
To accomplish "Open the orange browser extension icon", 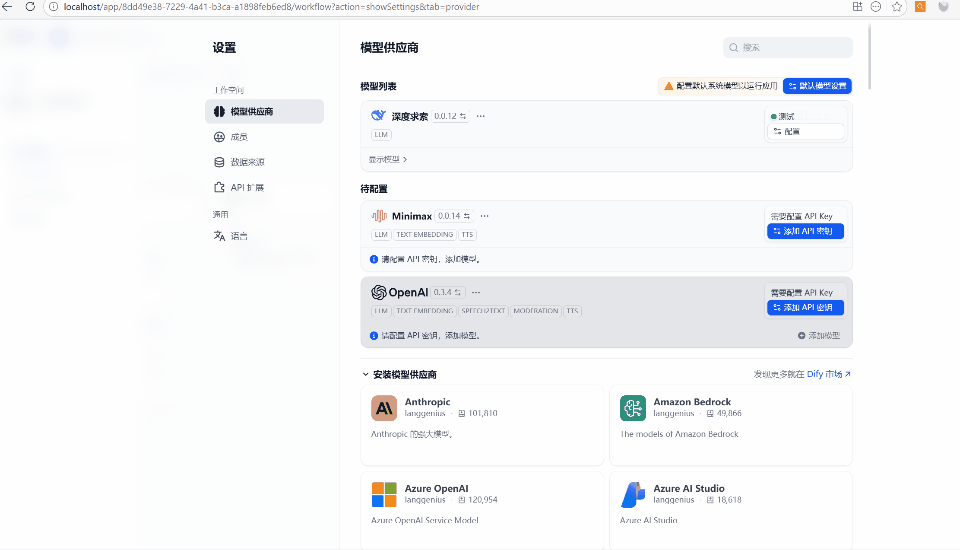I will (920, 7).
